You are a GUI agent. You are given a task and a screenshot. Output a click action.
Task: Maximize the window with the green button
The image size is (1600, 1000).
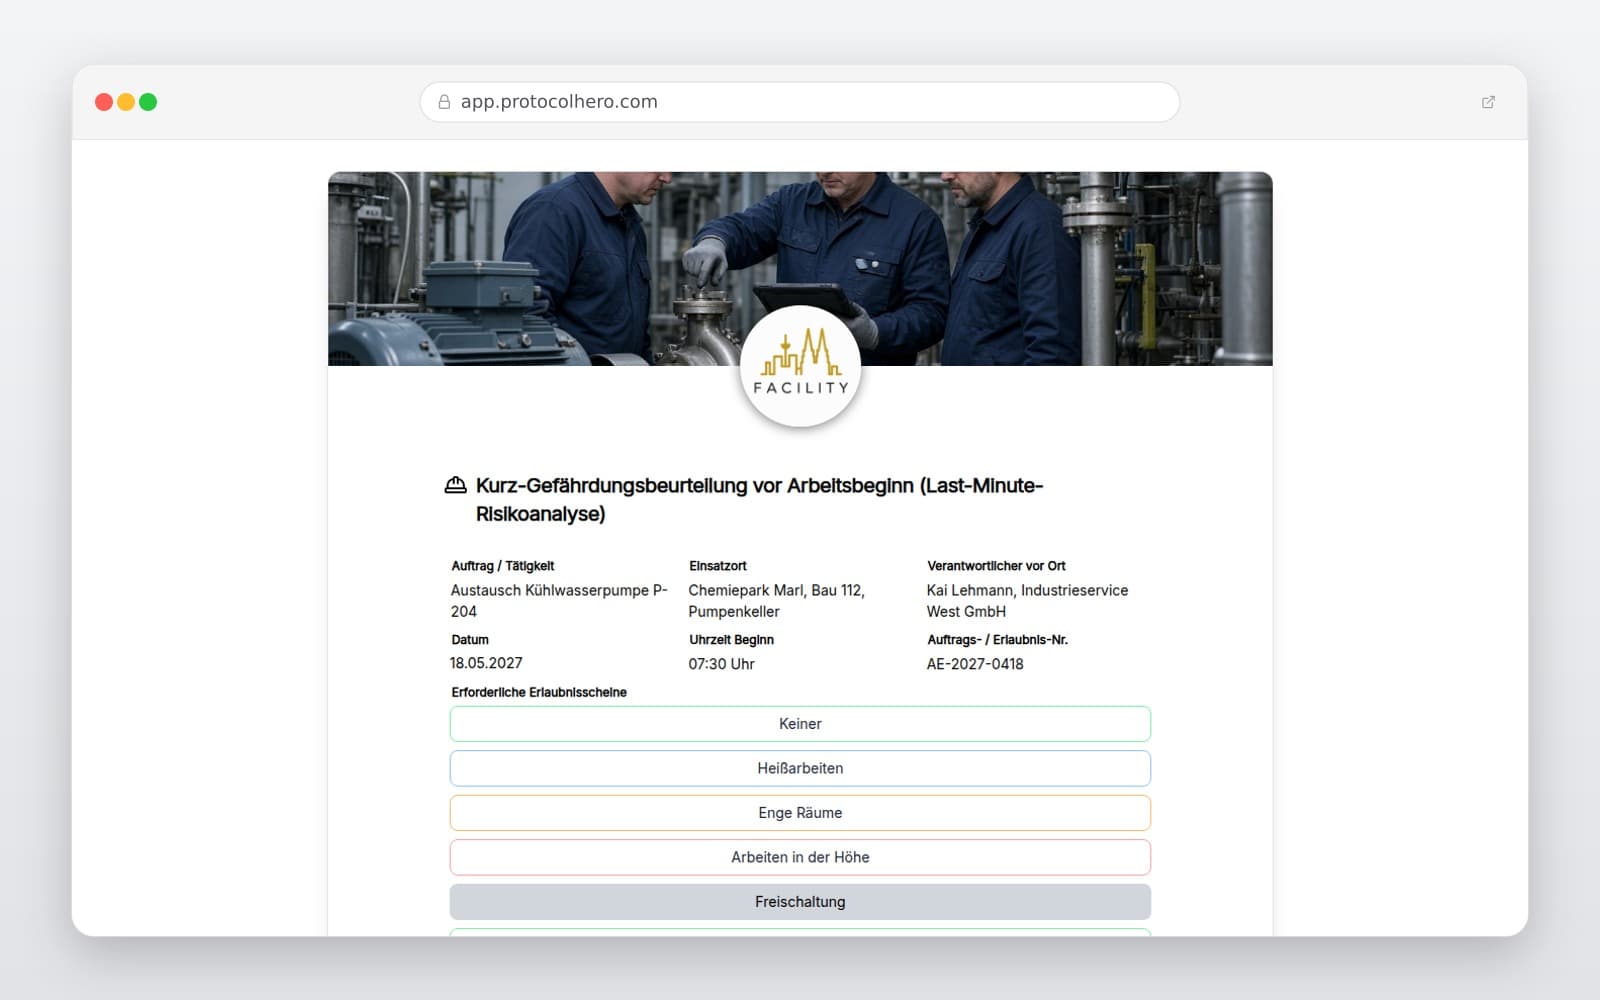(148, 102)
